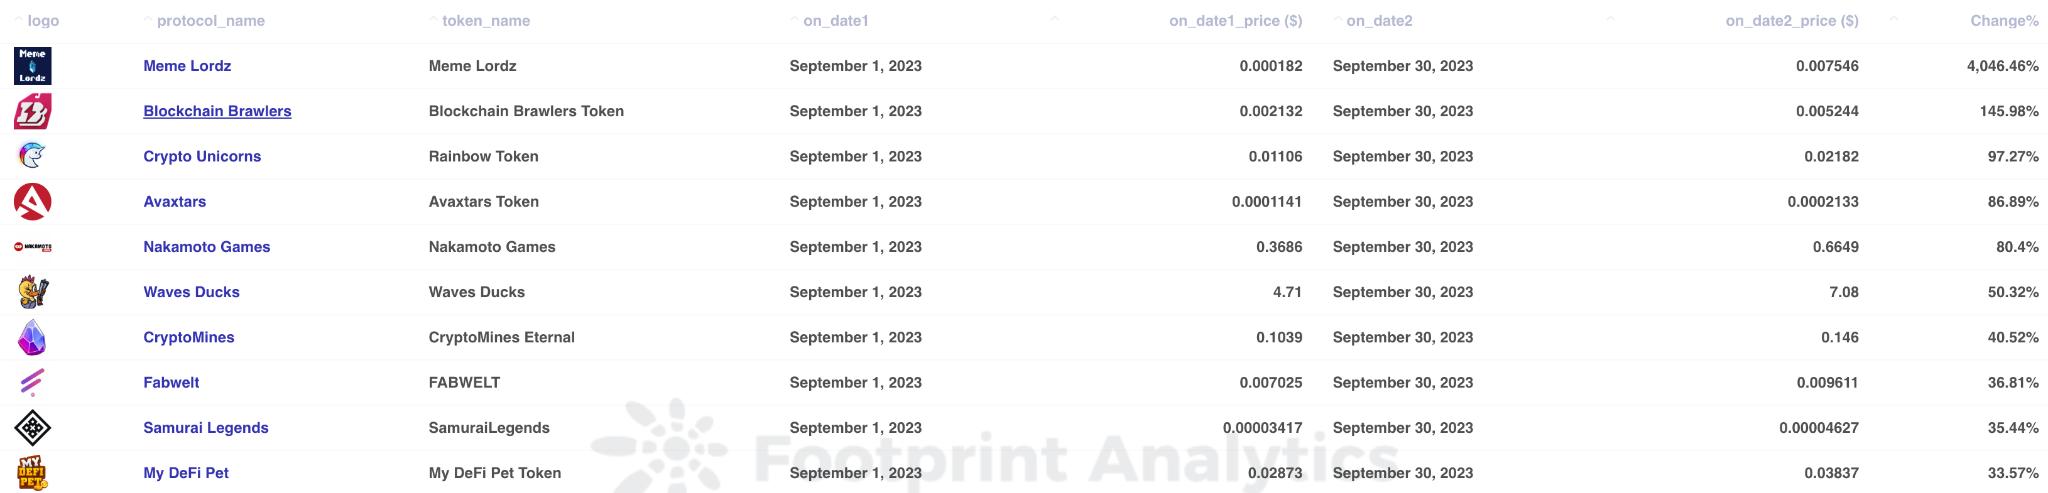The width and height of the screenshot is (2048, 493).
Task: Click the Samurai Legends diamond logo
Action: [32, 428]
